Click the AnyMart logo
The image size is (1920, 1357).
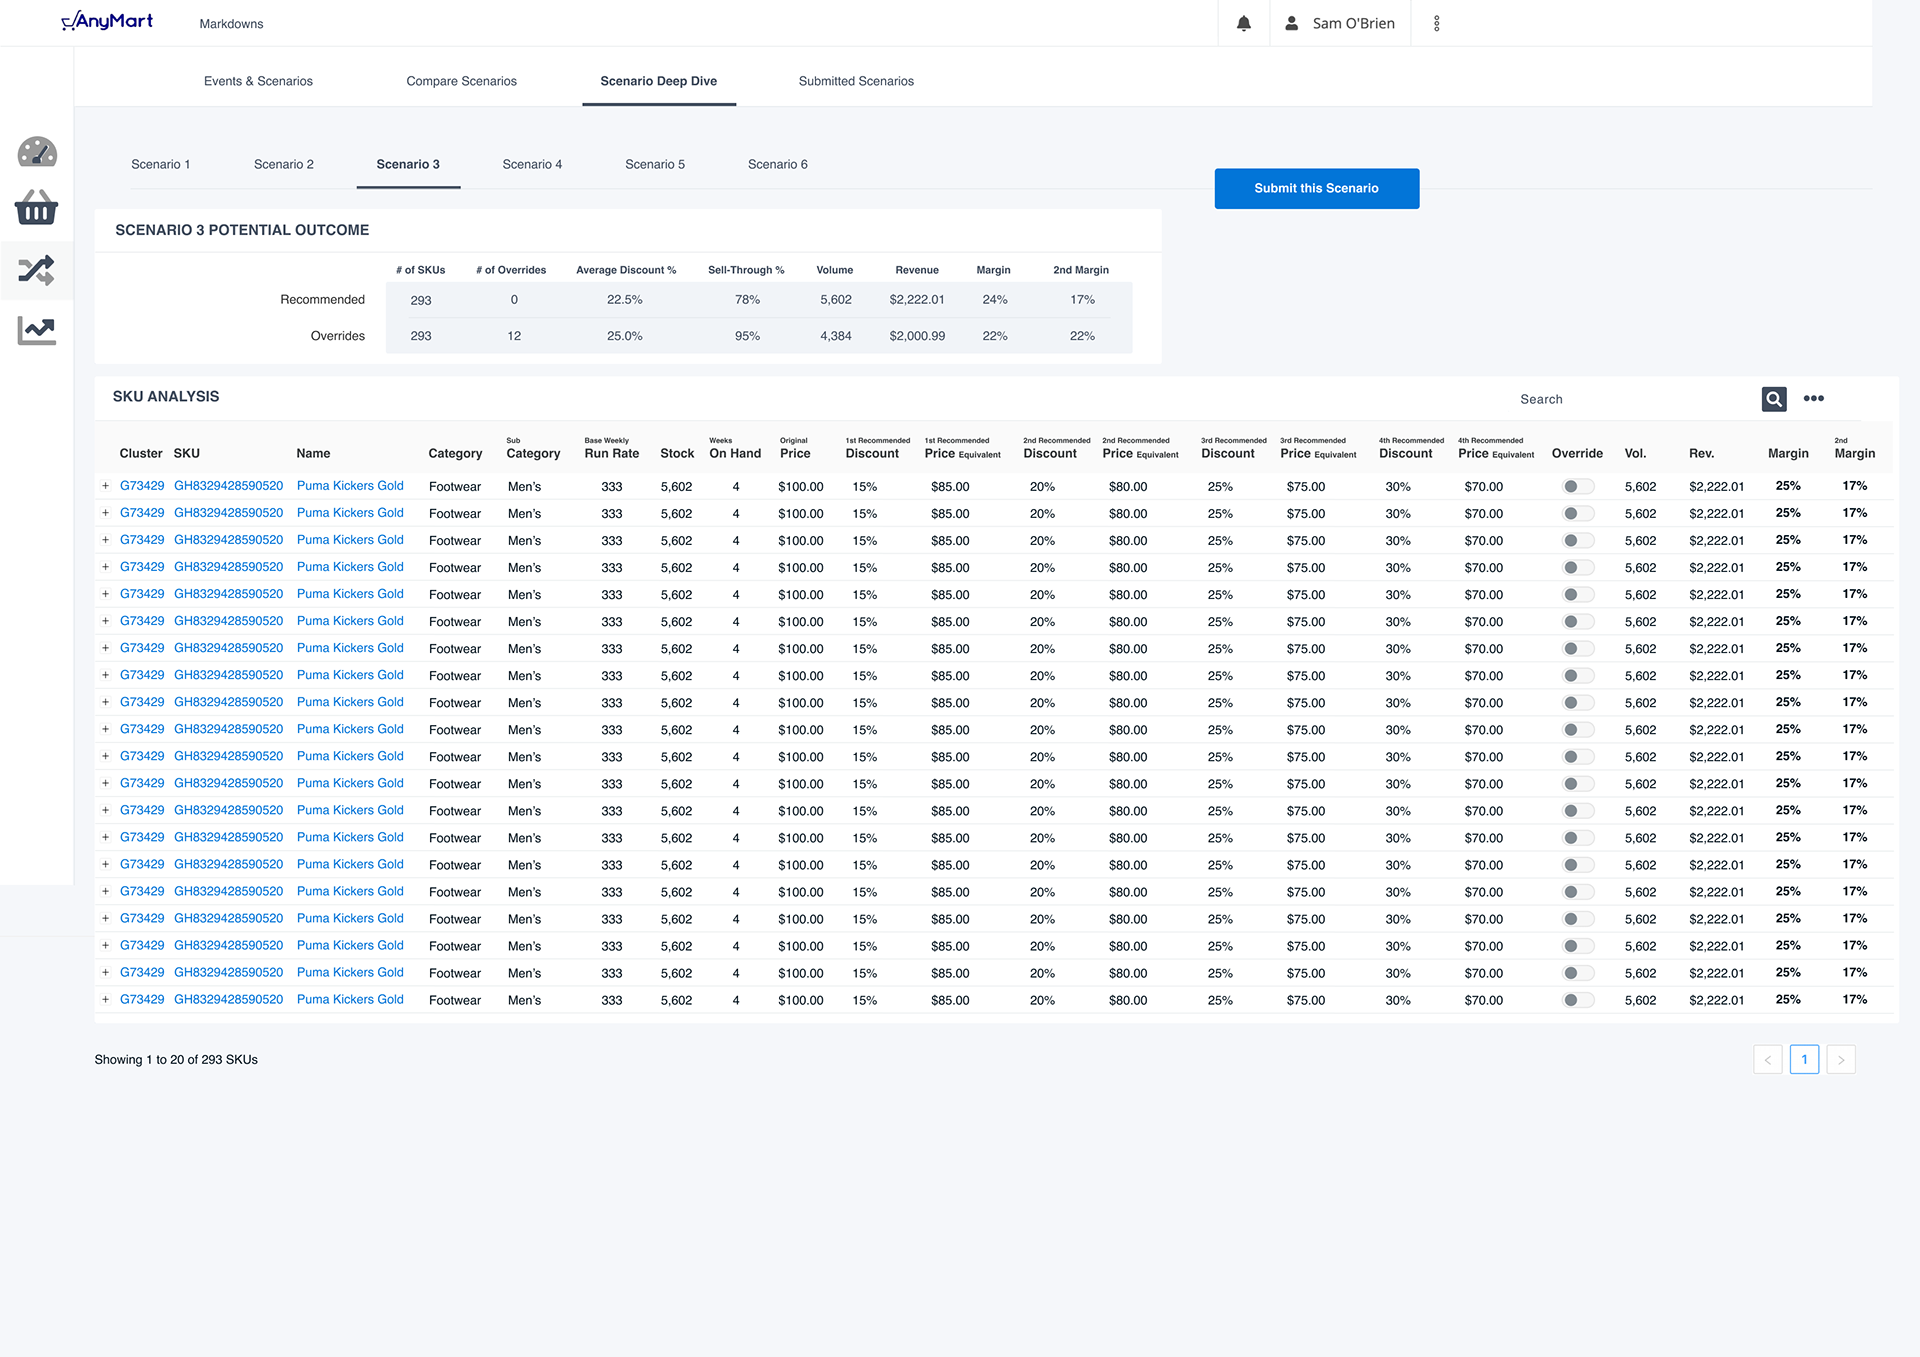pyautogui.click(x=108, y=21)
